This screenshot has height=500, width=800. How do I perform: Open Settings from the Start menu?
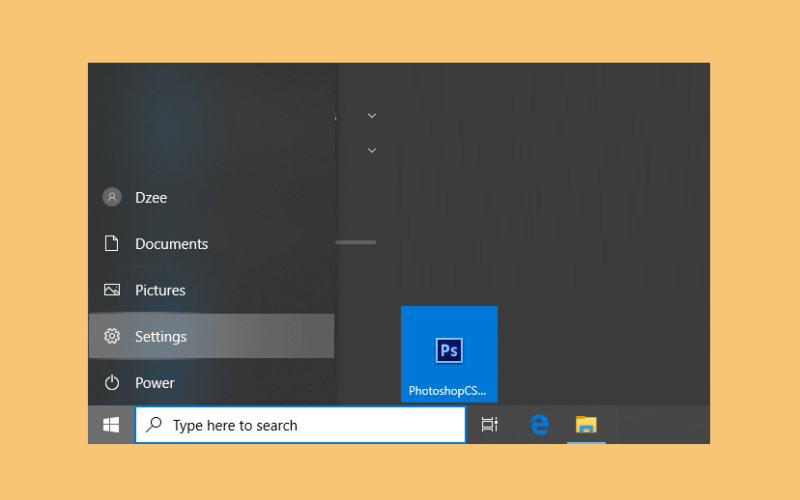pyautogui.click(x=211, y=336)
